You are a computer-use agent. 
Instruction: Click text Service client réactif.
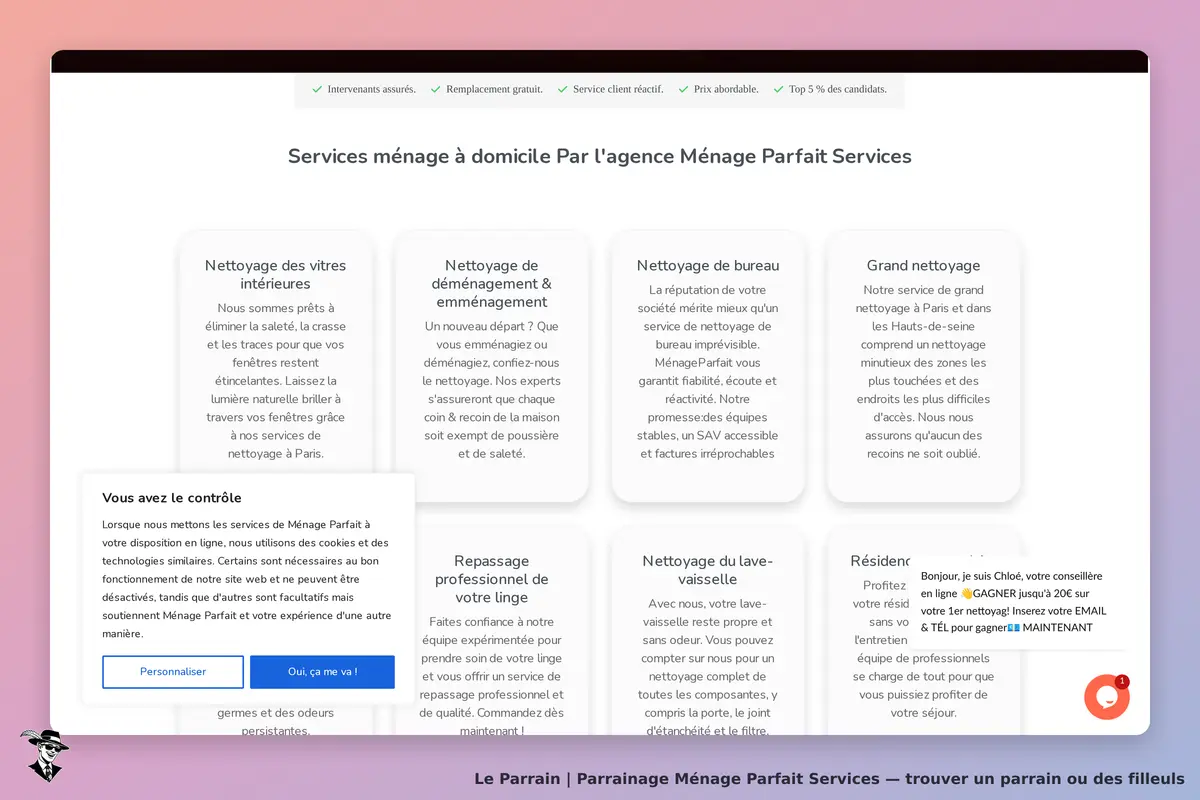[618, 89]
